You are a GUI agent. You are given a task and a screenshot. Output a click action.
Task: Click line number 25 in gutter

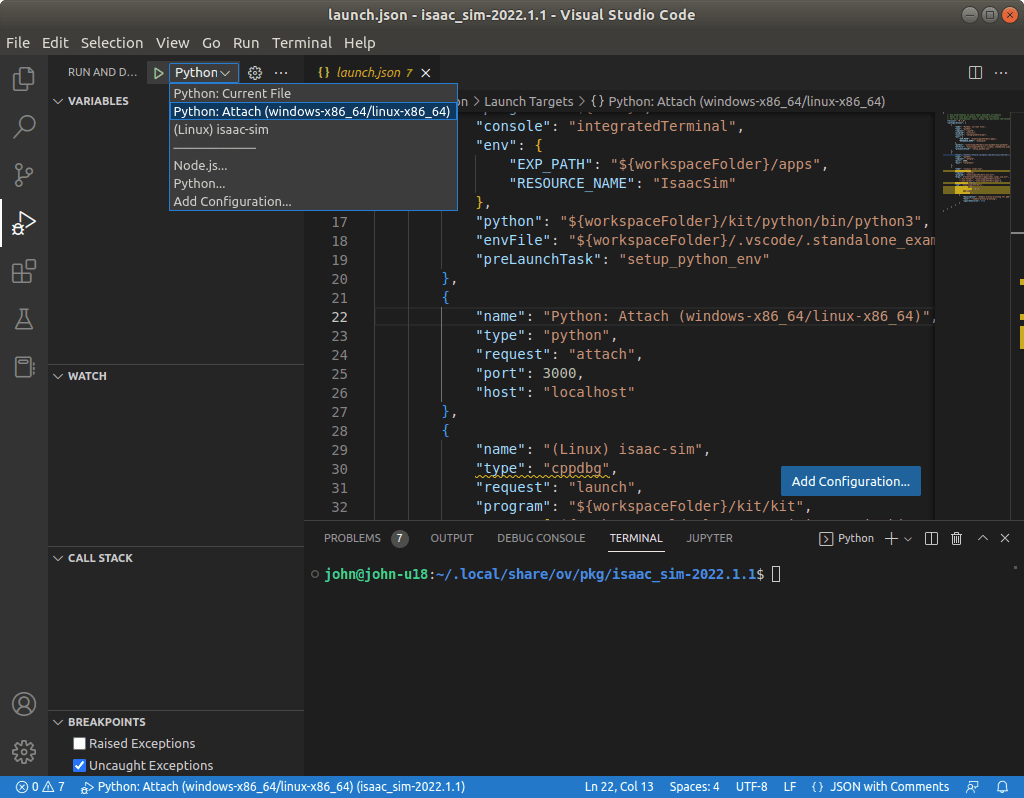(340, 374)
